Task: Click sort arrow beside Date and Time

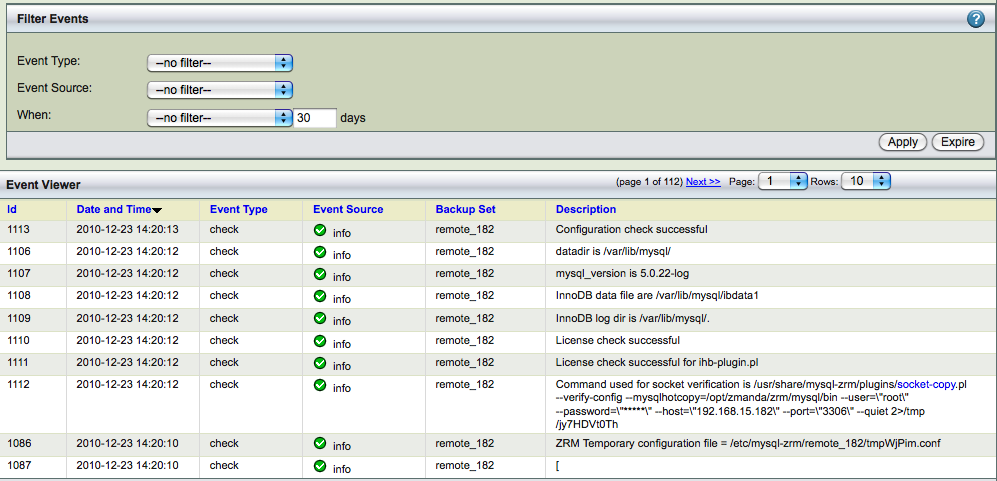Action: [157, 211]
